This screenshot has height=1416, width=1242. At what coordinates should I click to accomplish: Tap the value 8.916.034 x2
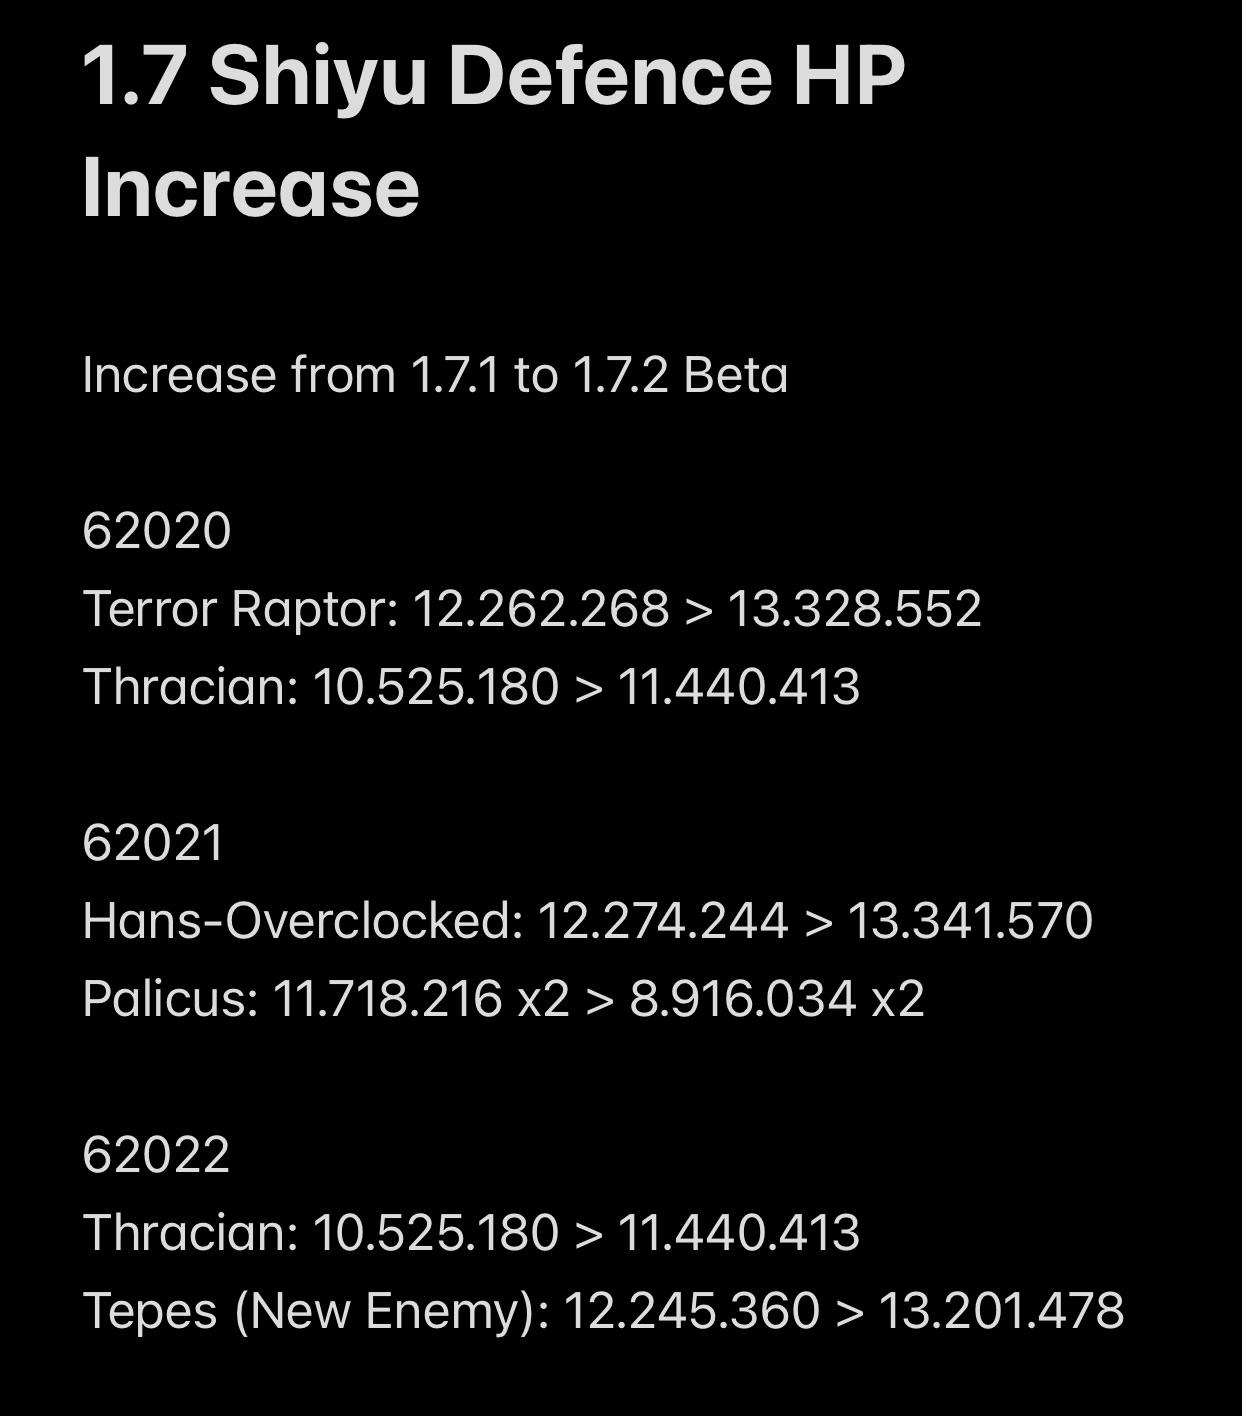pyautogui.click(x=777, y=998)
